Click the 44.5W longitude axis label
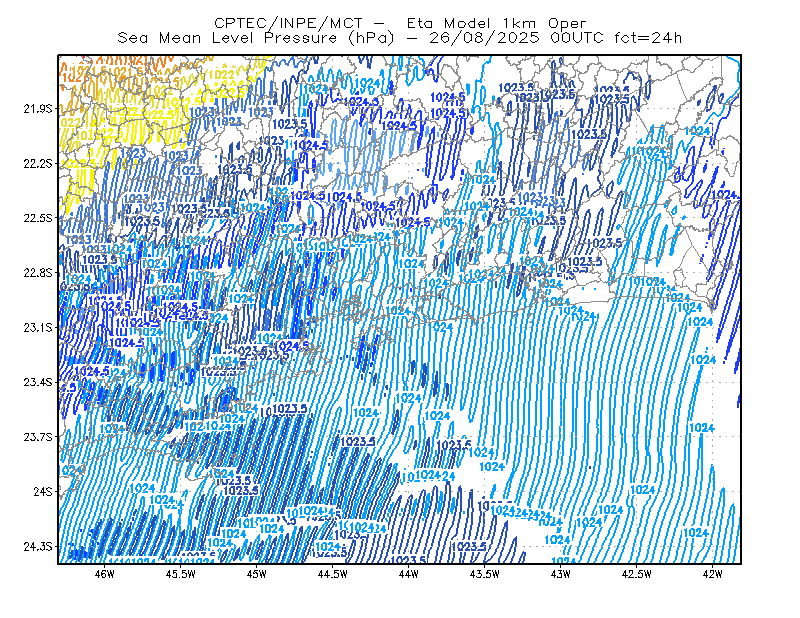The height and width of the screenshot is (618, 800). tap(333, 574)
